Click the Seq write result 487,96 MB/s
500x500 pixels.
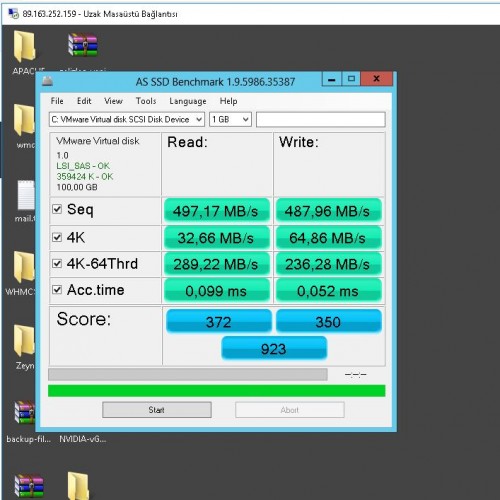(328, 211)
